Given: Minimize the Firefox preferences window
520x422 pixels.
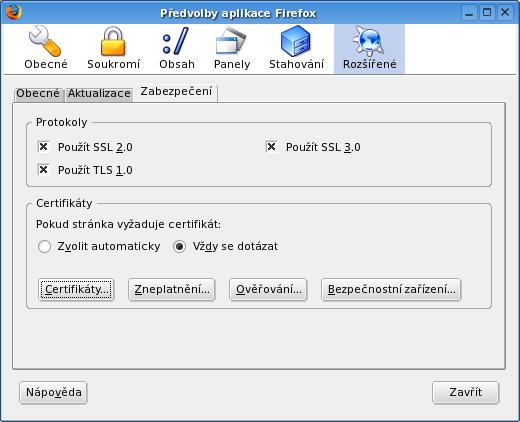Looking at the screenshot, I should [469, 13].
